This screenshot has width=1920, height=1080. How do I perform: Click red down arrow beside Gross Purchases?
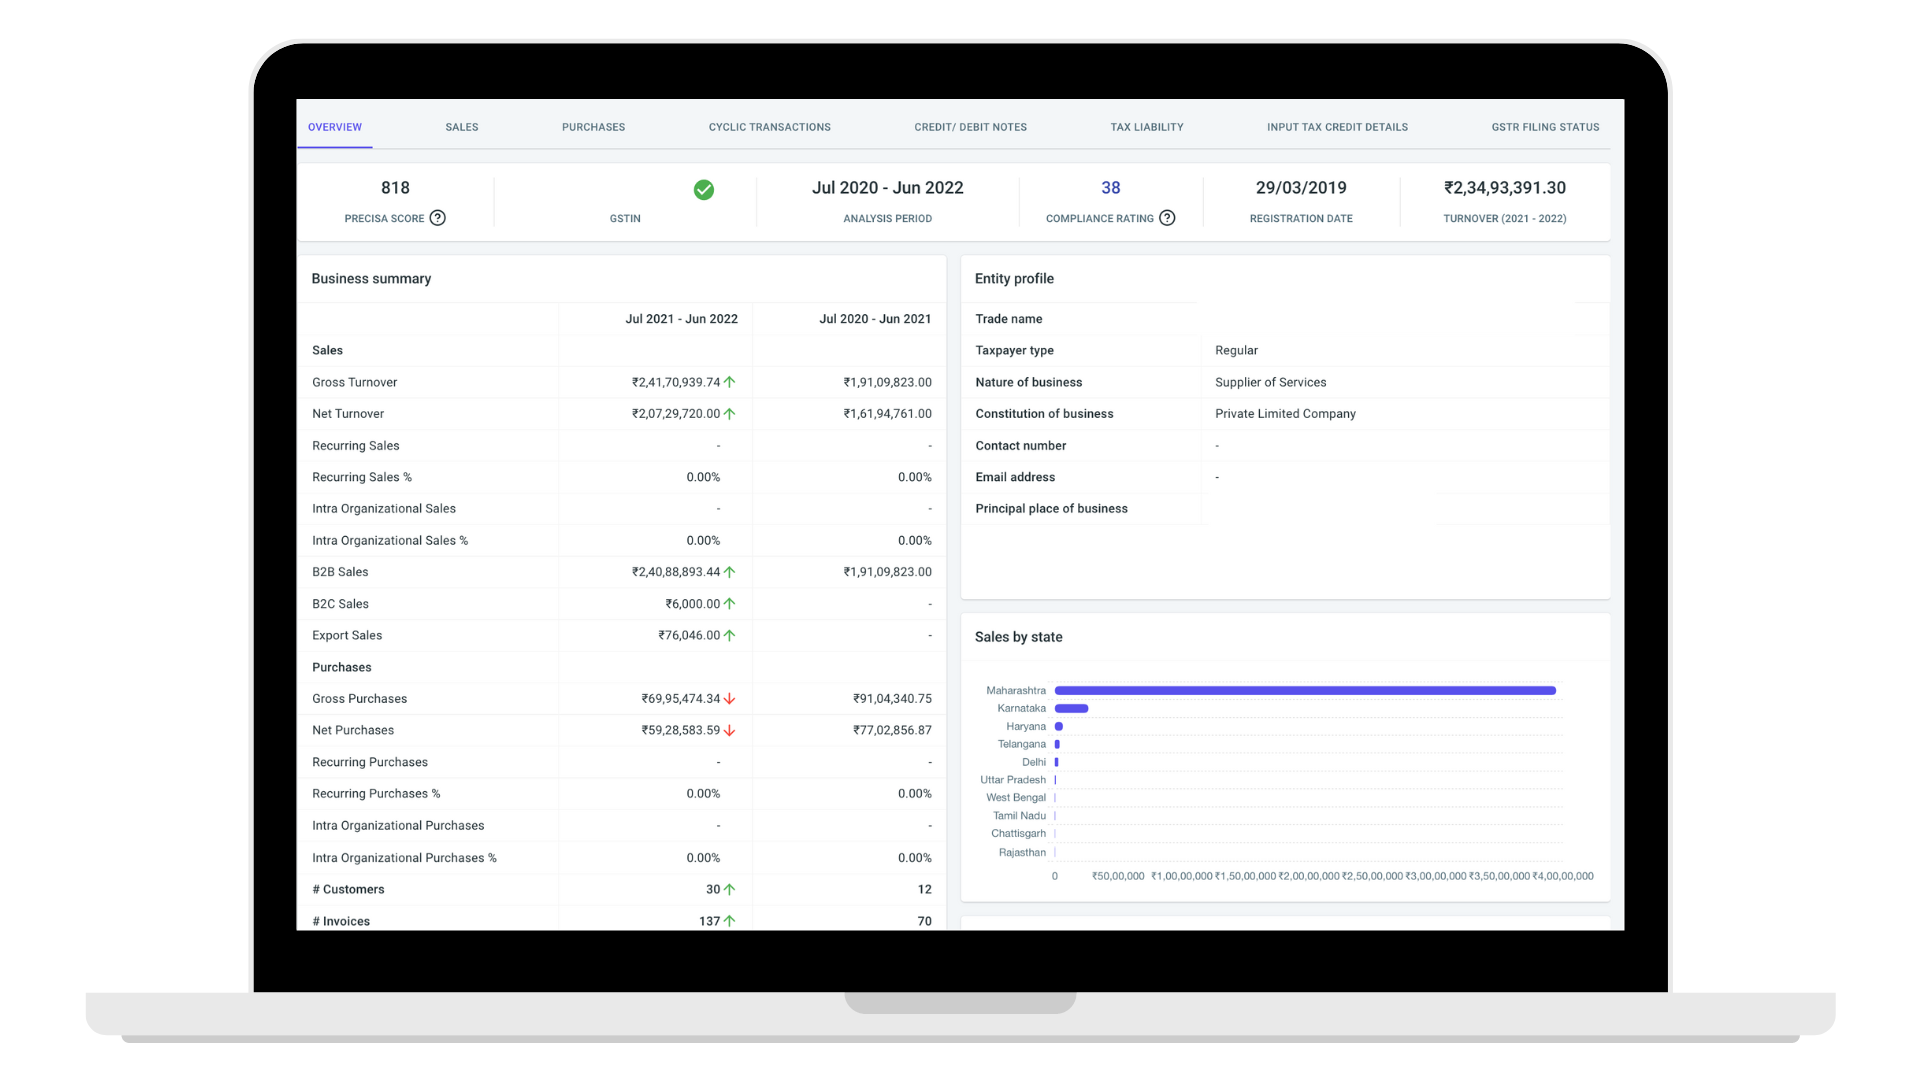point(730,699)
